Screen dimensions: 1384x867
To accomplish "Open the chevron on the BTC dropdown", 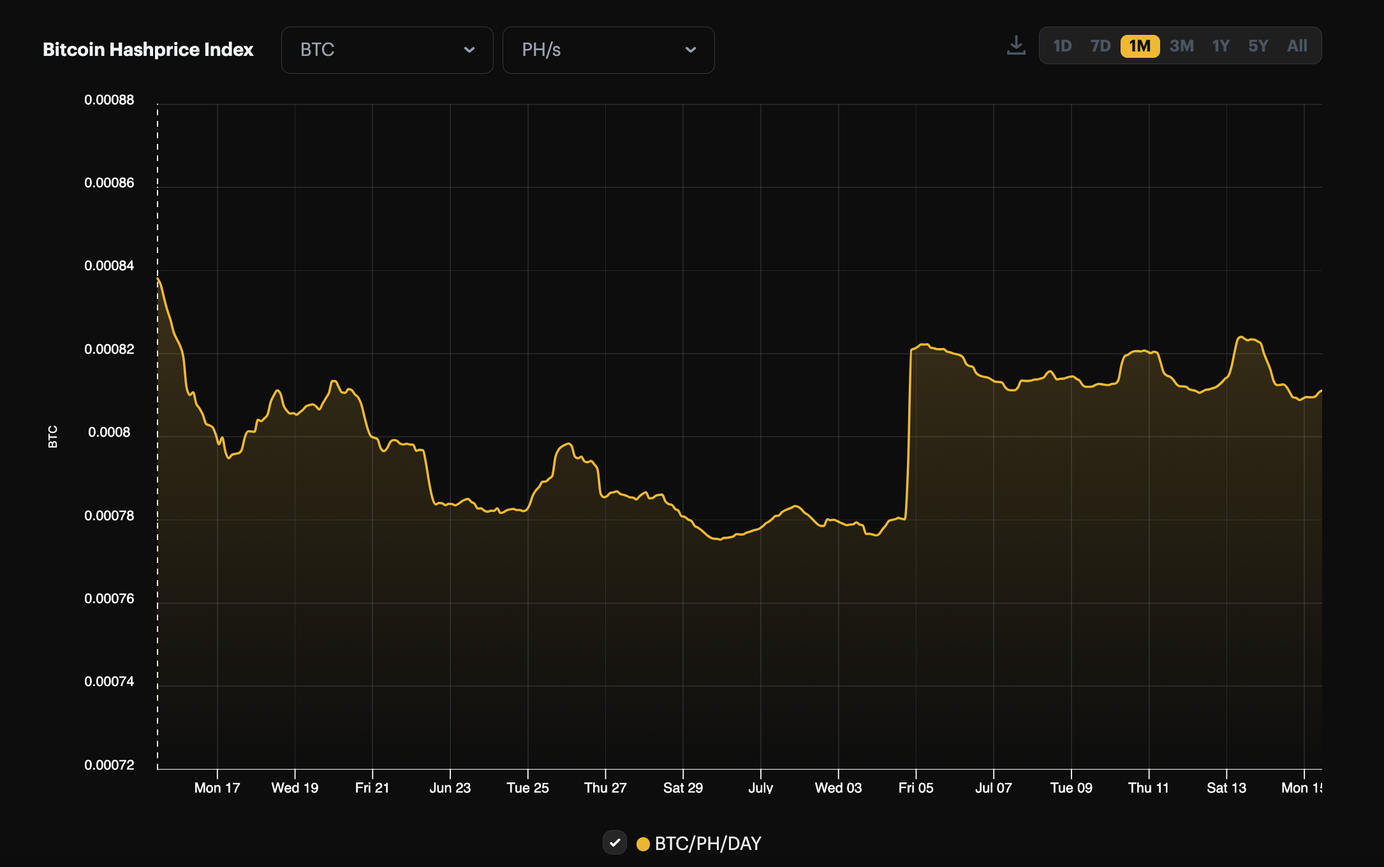I will coord(470,49).
